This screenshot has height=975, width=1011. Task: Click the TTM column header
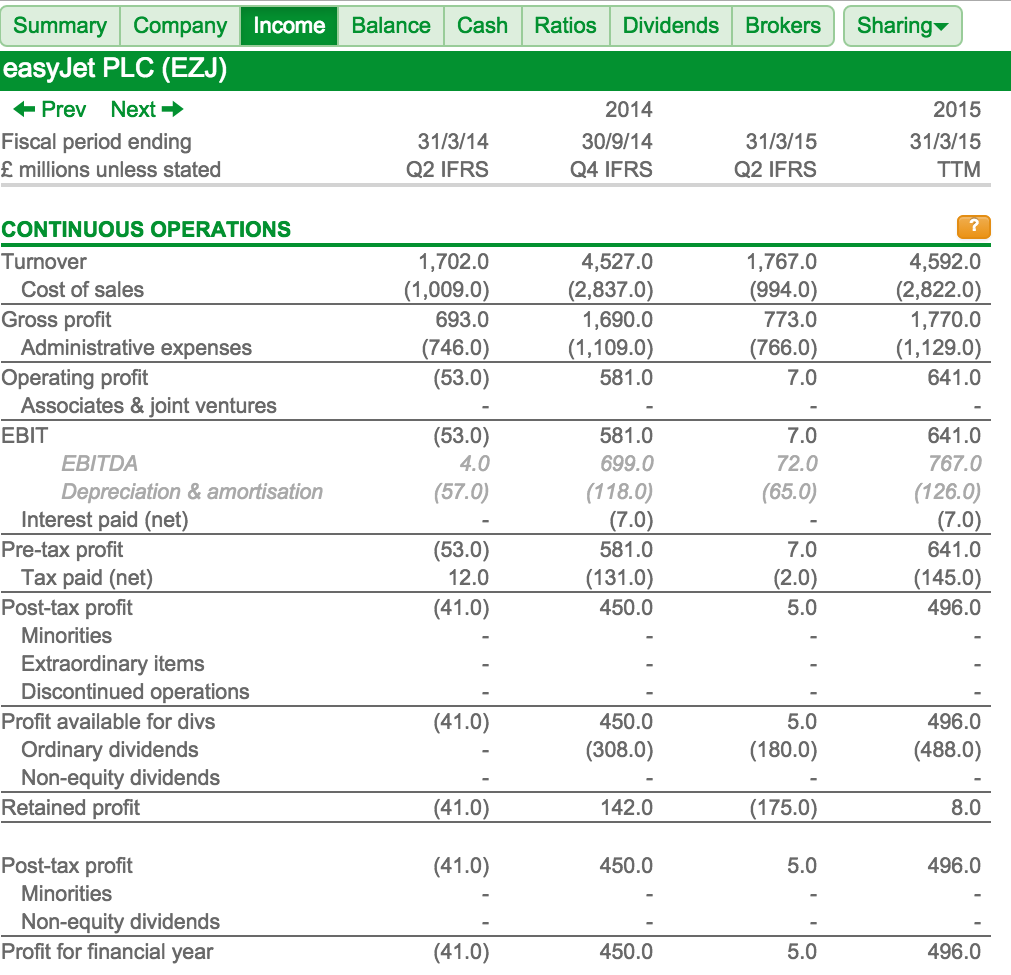[x=959, y=170]
